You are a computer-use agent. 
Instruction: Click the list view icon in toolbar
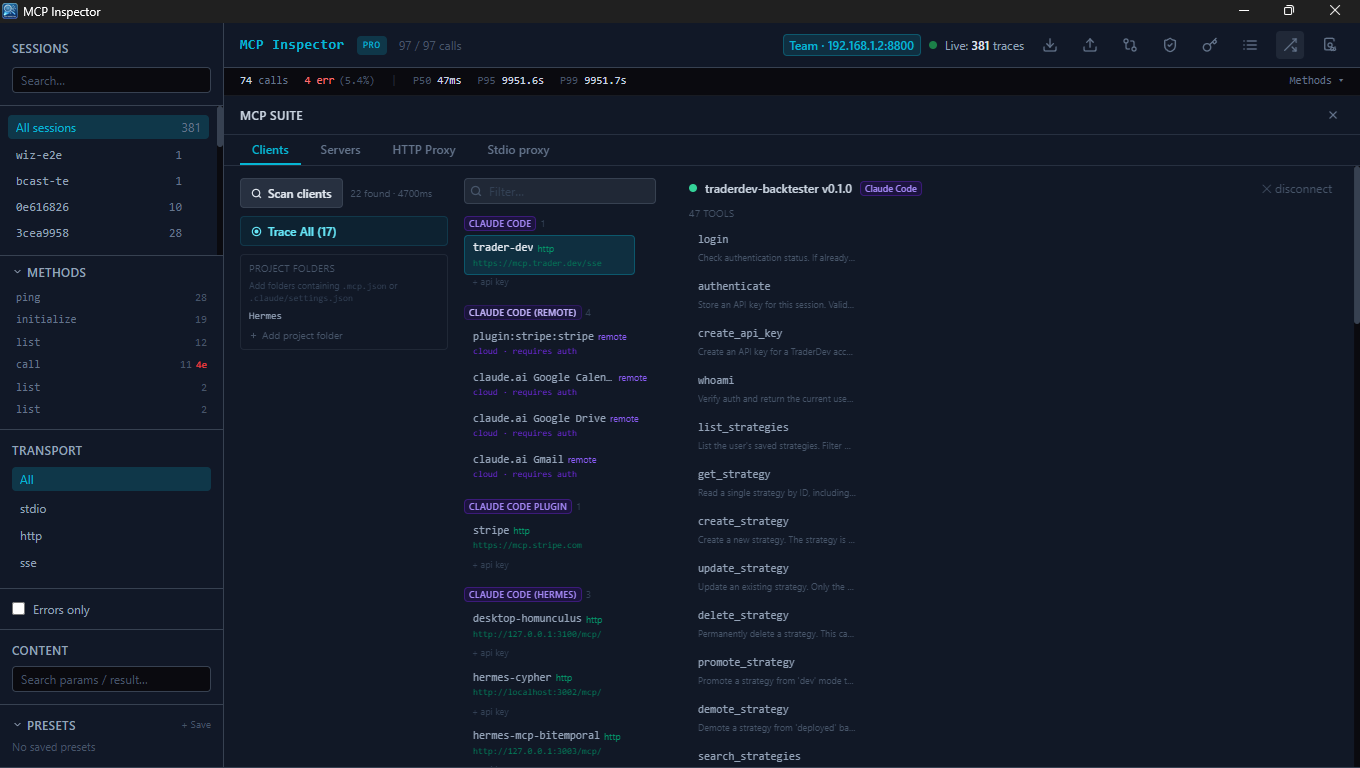tap(1250, 45)
